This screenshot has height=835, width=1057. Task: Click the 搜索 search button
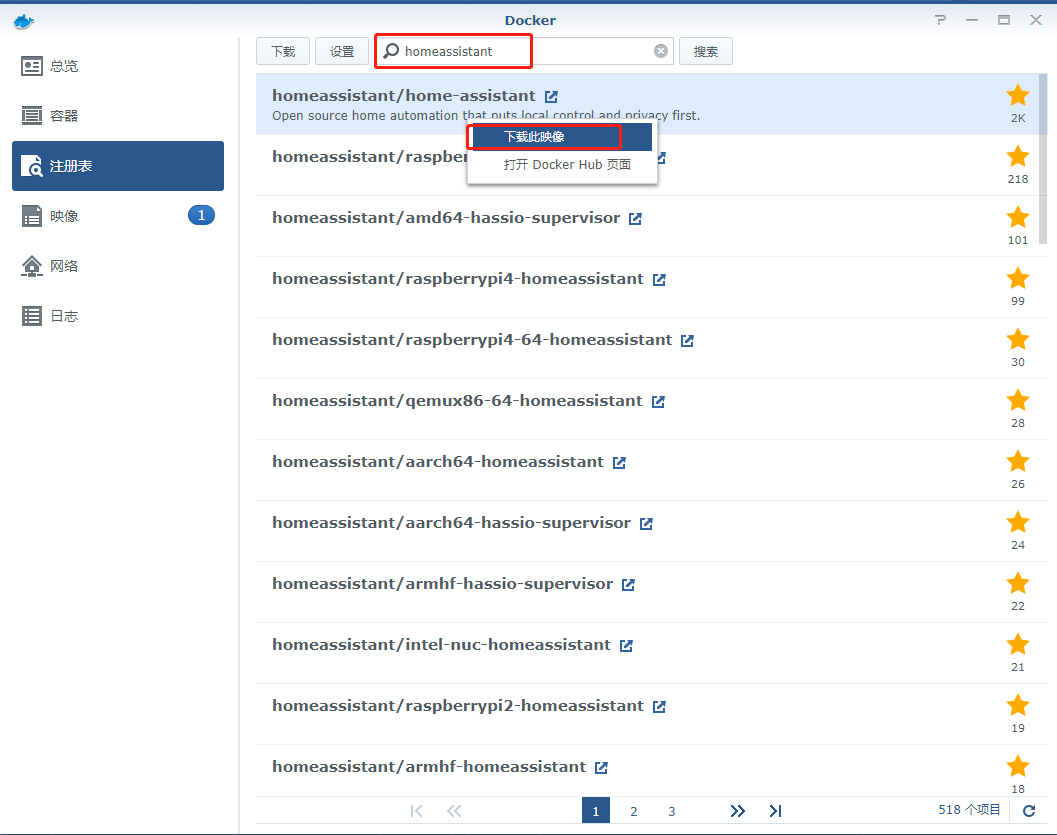706,51
